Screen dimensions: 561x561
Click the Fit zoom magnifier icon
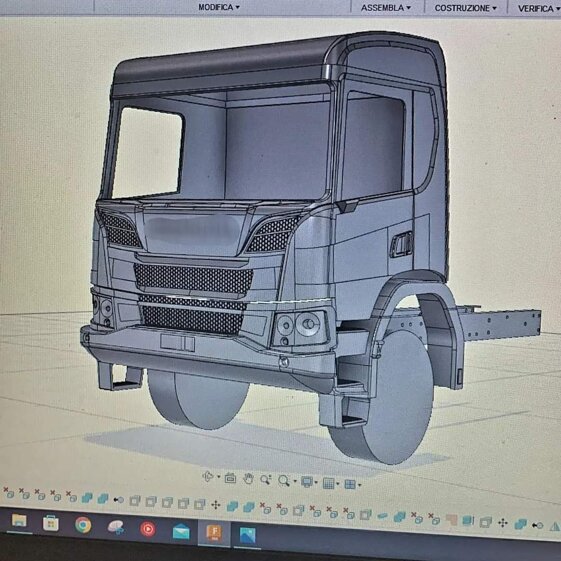click(x=284, y=480)
